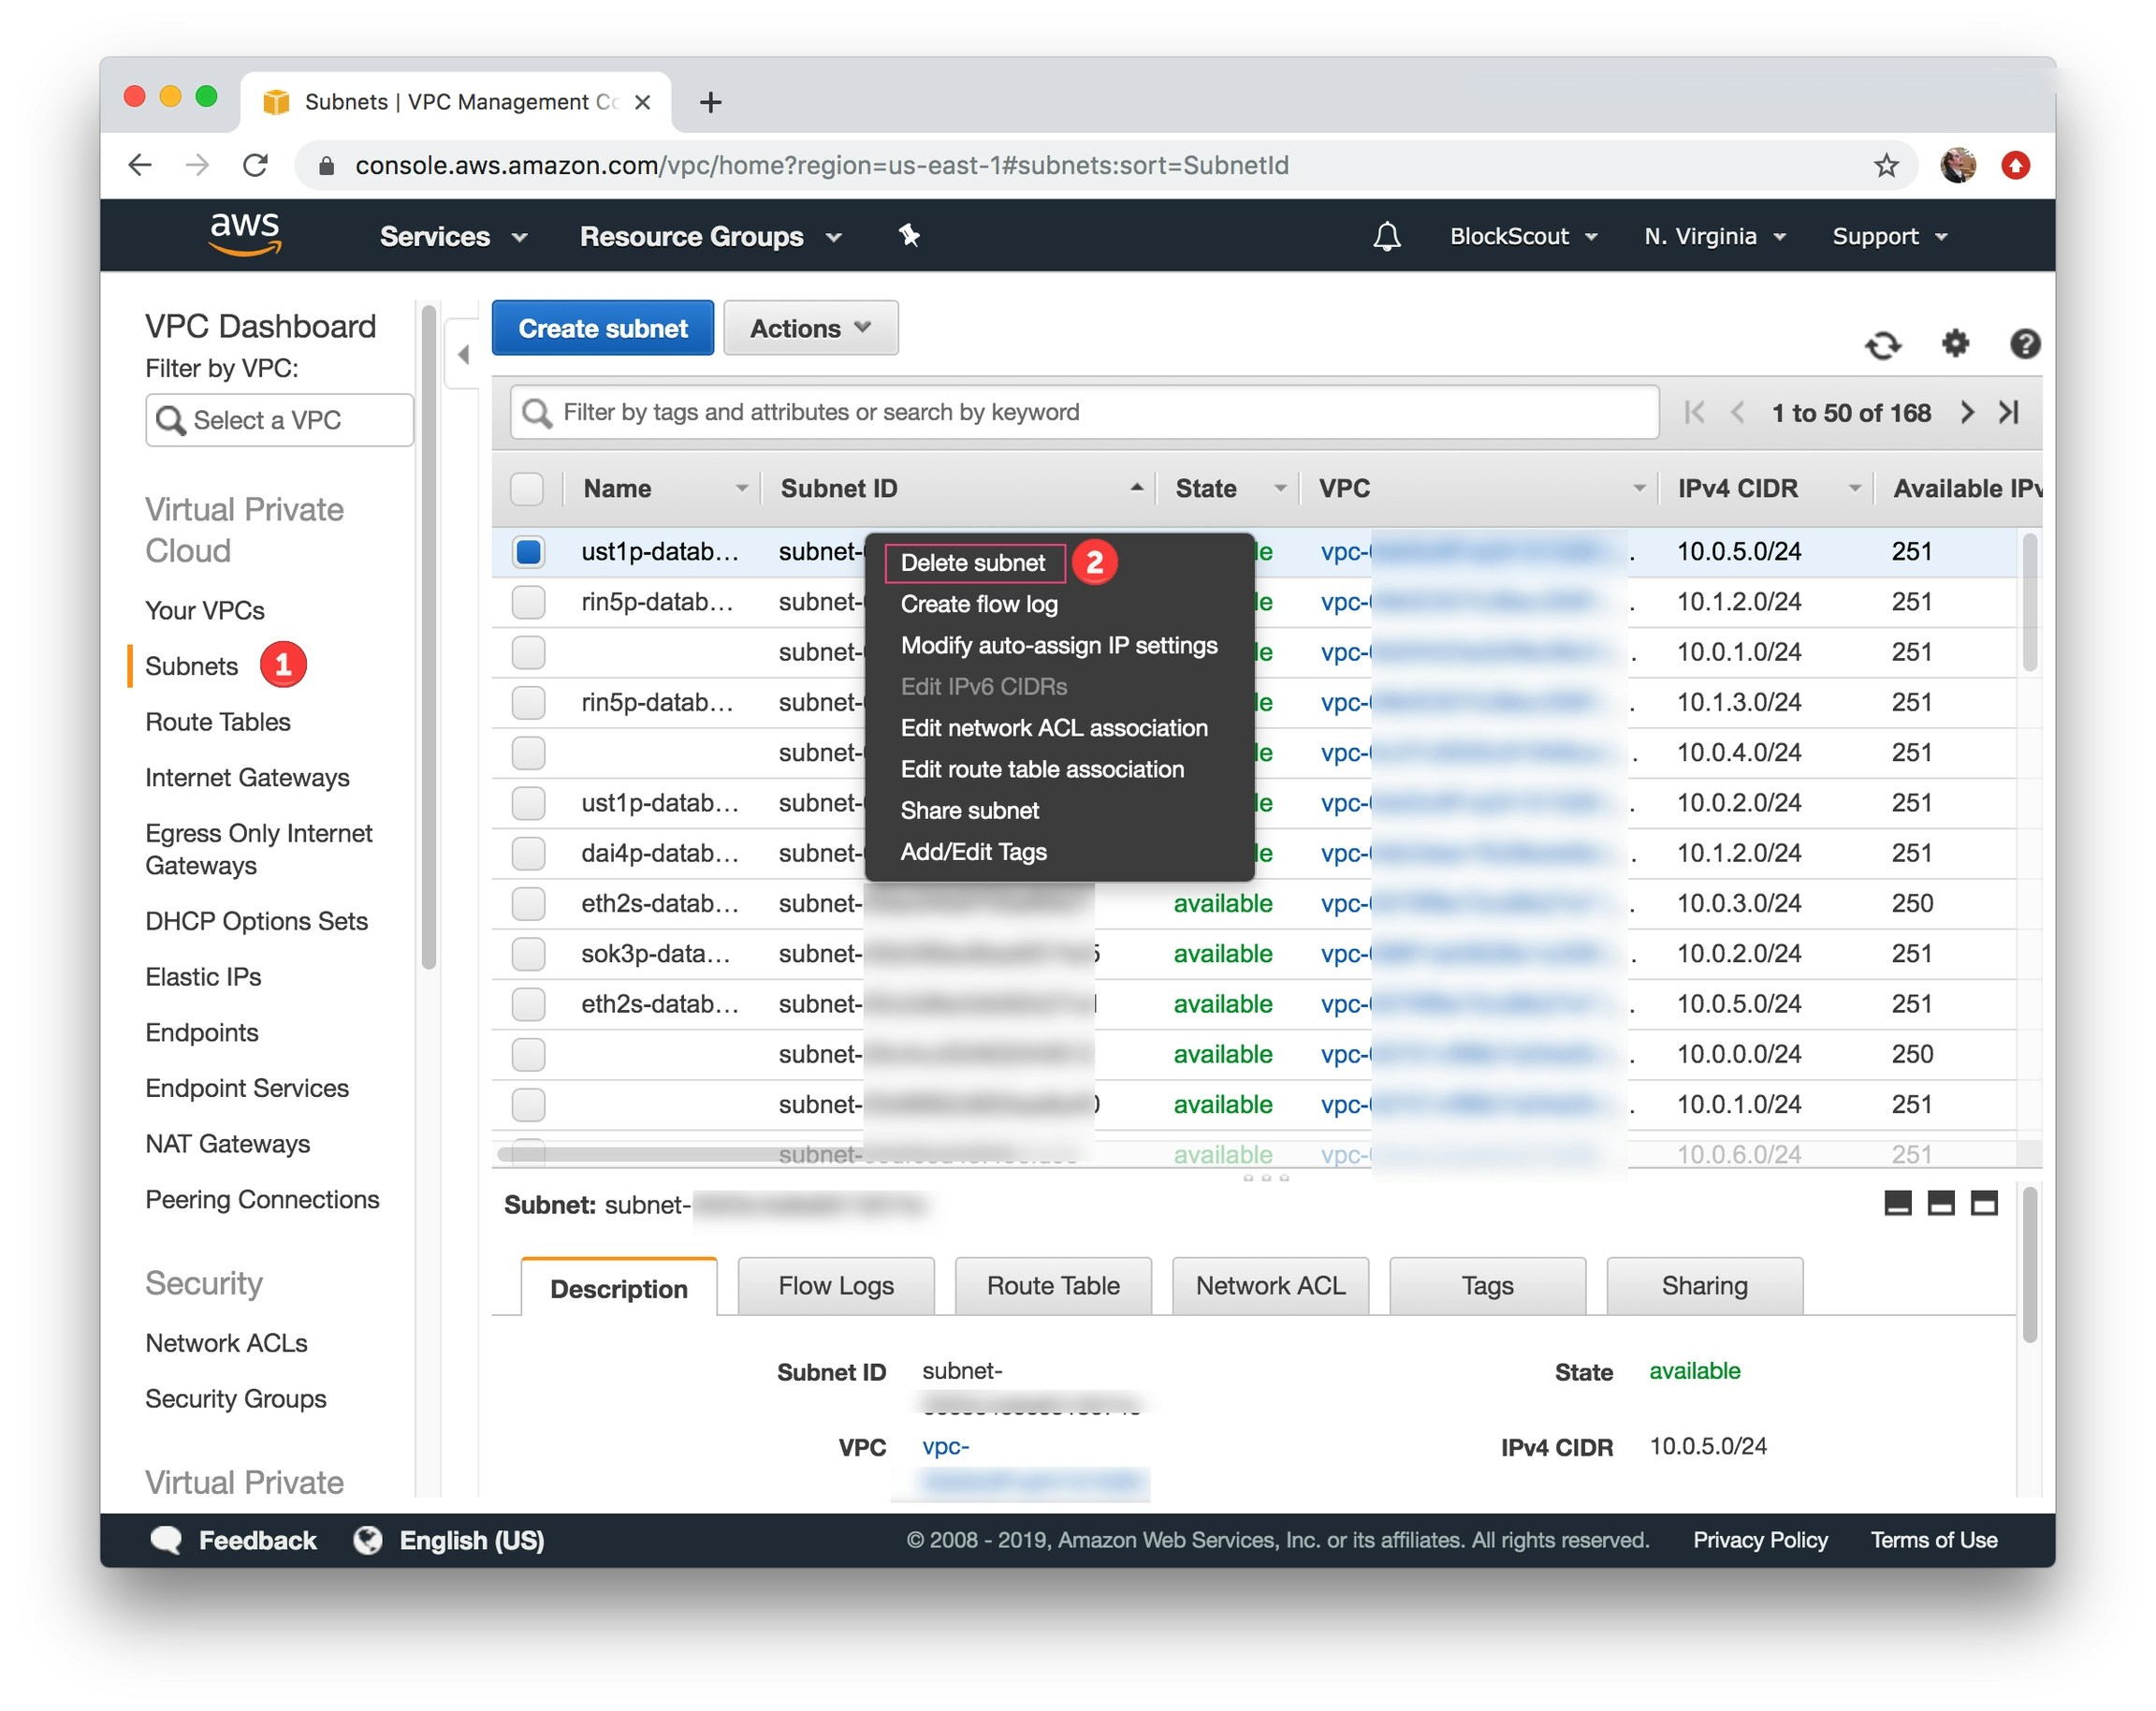
Task: Click the Create subnet button
Action: click(602, 328)
